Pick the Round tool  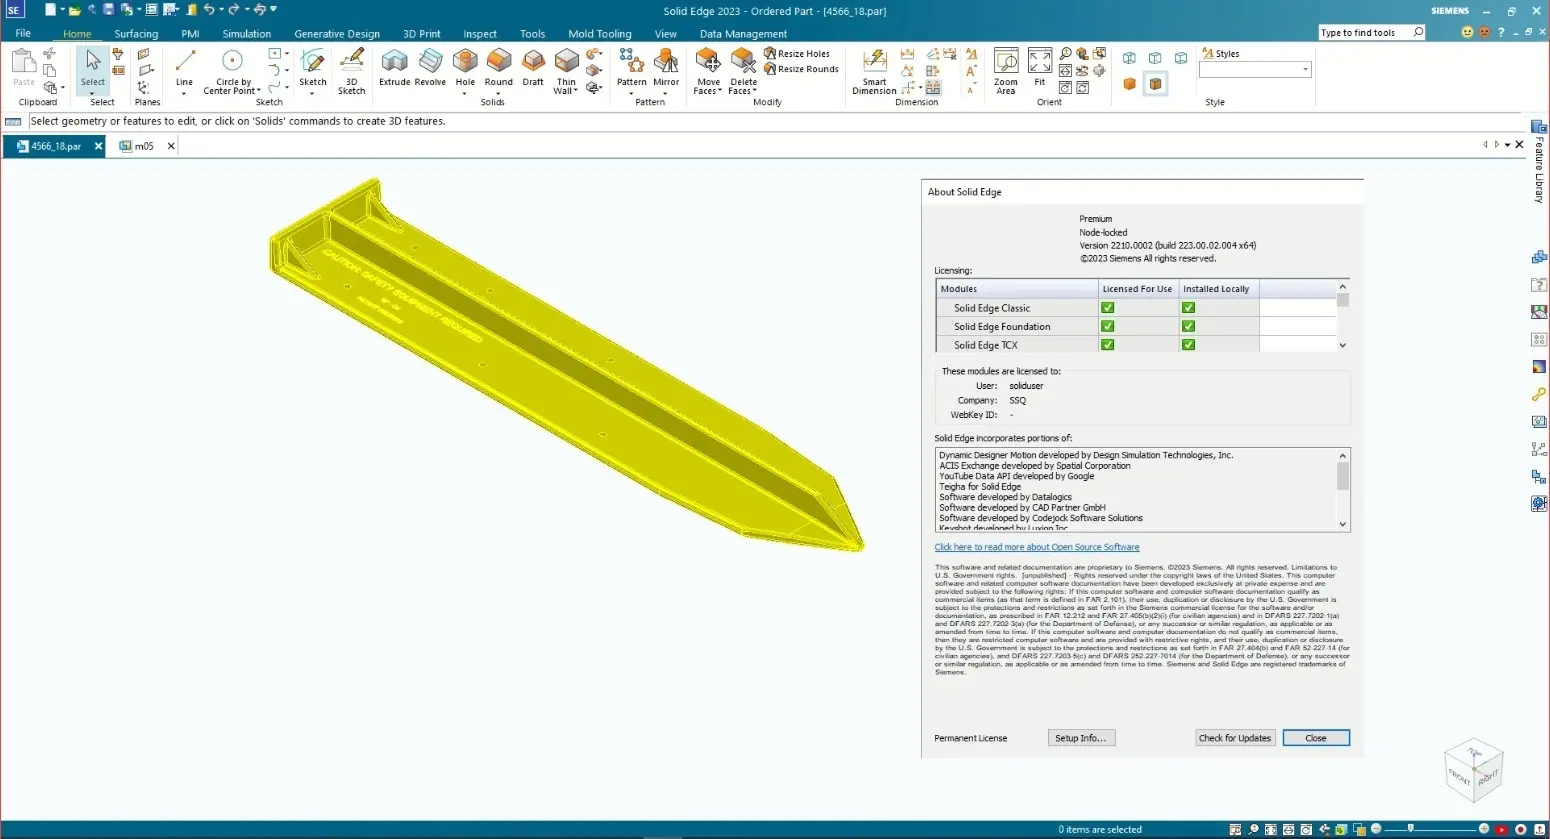point(498,68)
